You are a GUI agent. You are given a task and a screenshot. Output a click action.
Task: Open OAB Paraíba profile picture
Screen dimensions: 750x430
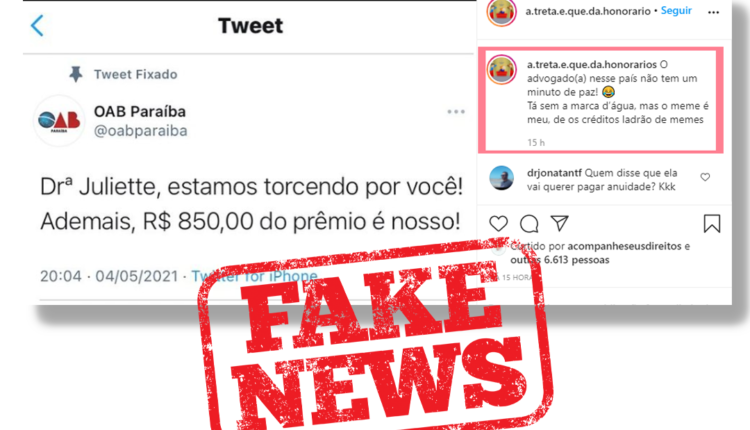(x=59, y=121)
